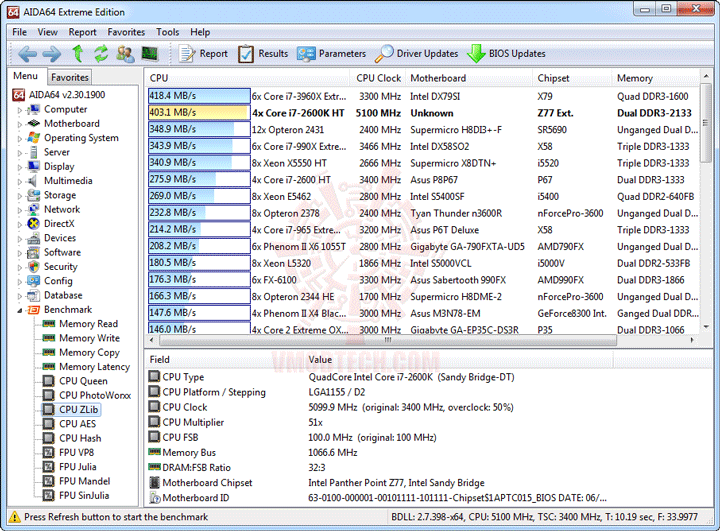Click the green Up arrow toolbar icon

click(78, 54)
